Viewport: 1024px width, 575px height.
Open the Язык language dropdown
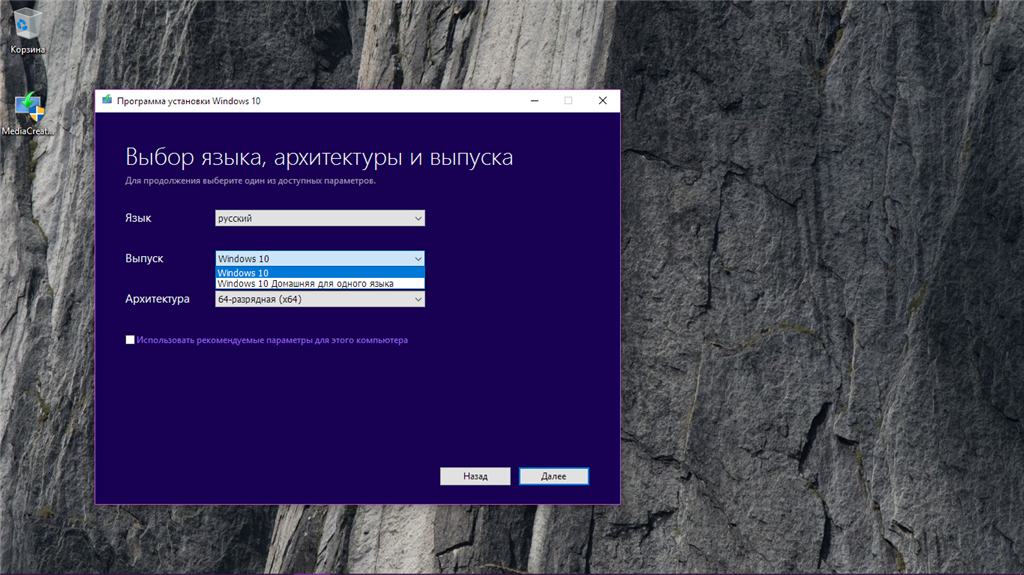[x=320, y=218]
